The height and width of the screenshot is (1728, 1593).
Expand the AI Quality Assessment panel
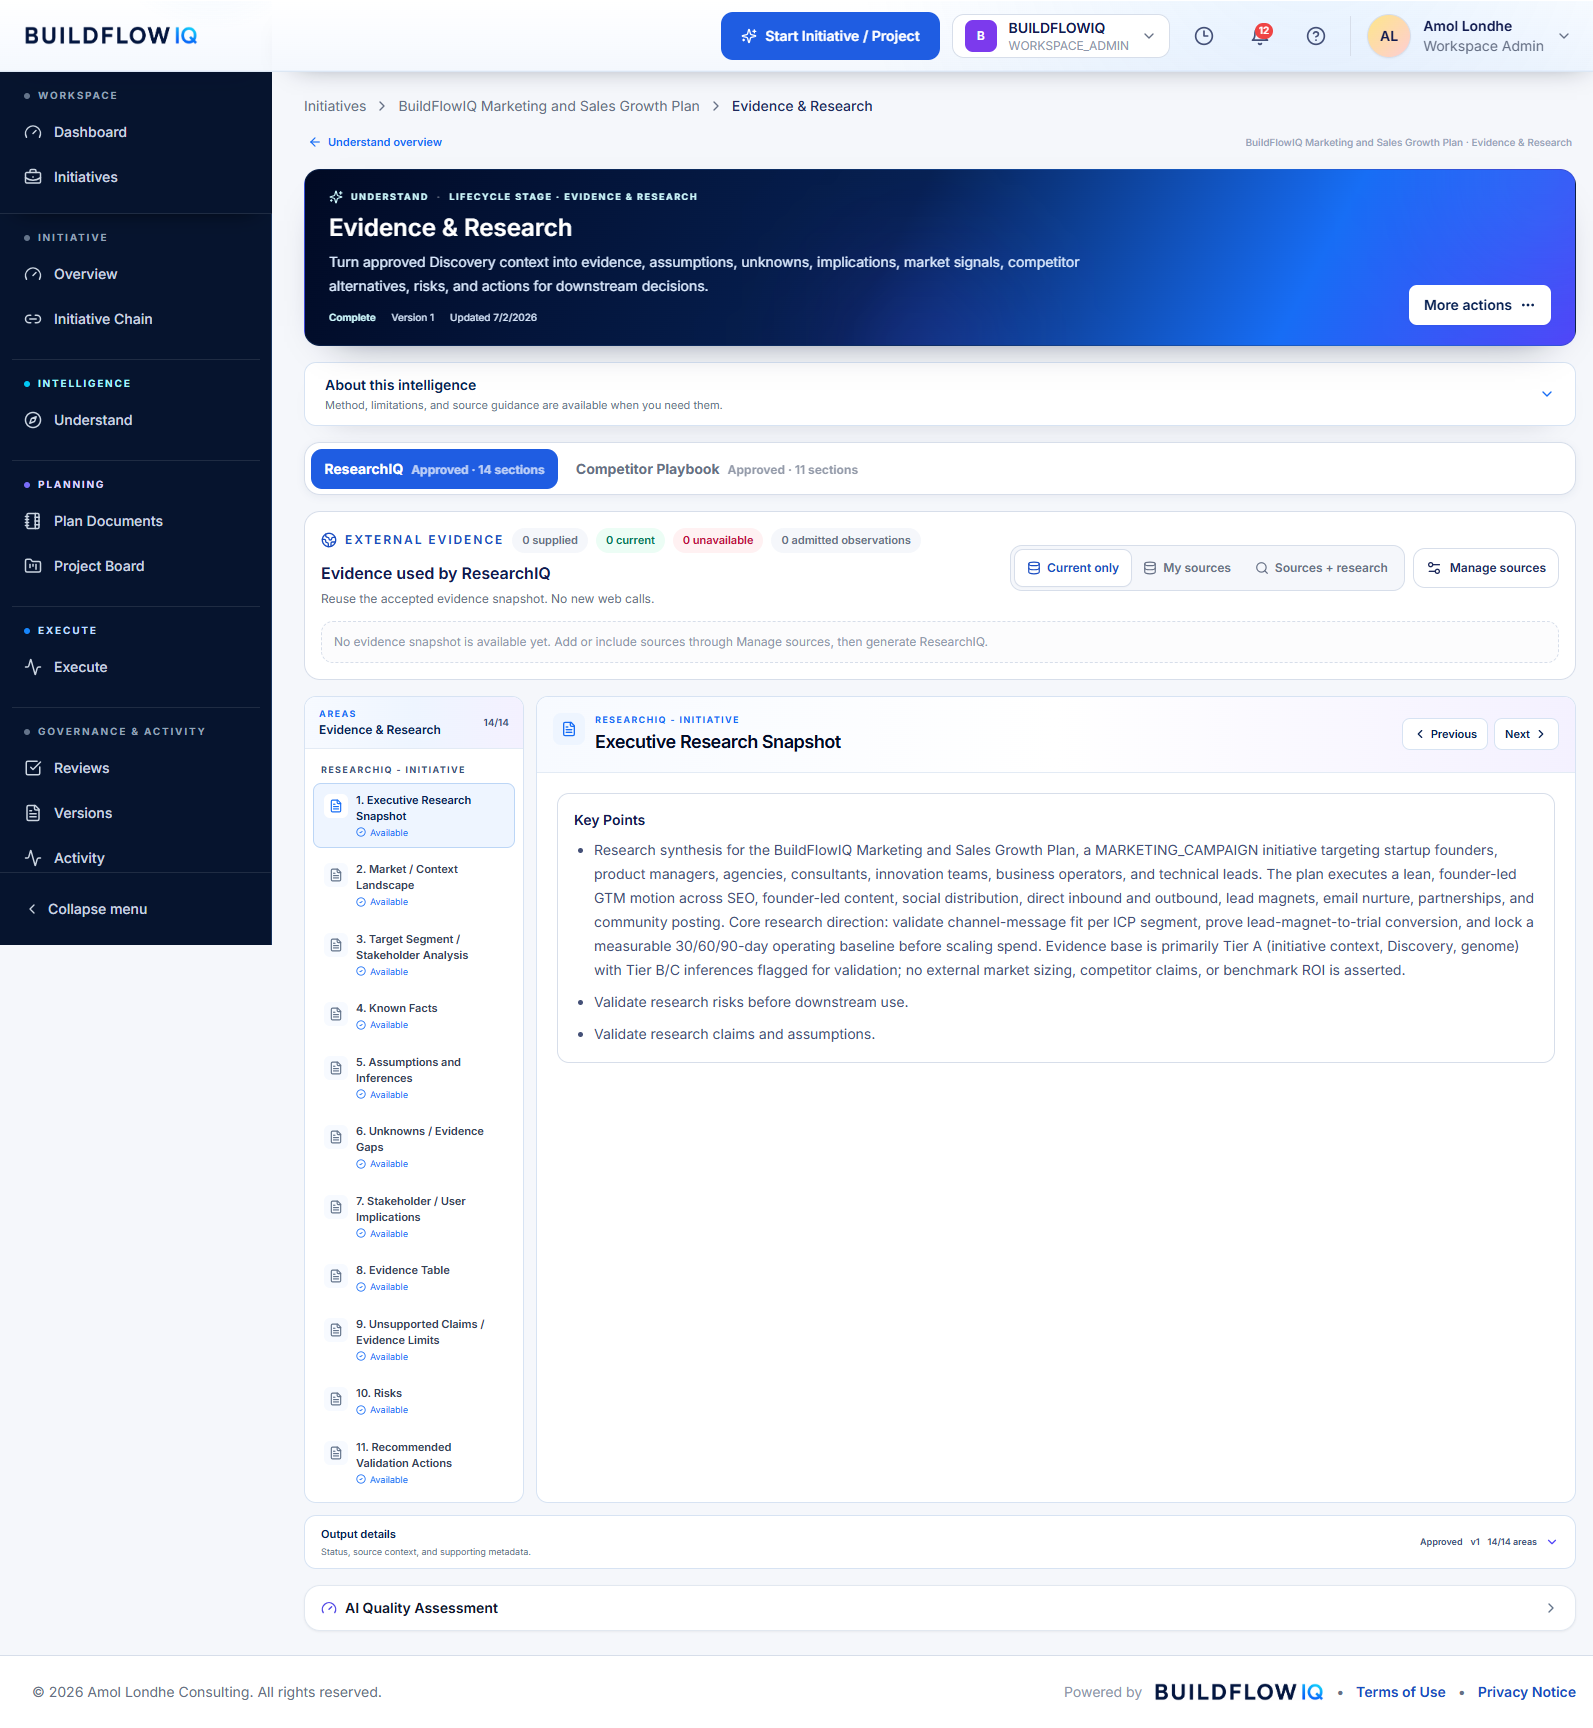940,1608
